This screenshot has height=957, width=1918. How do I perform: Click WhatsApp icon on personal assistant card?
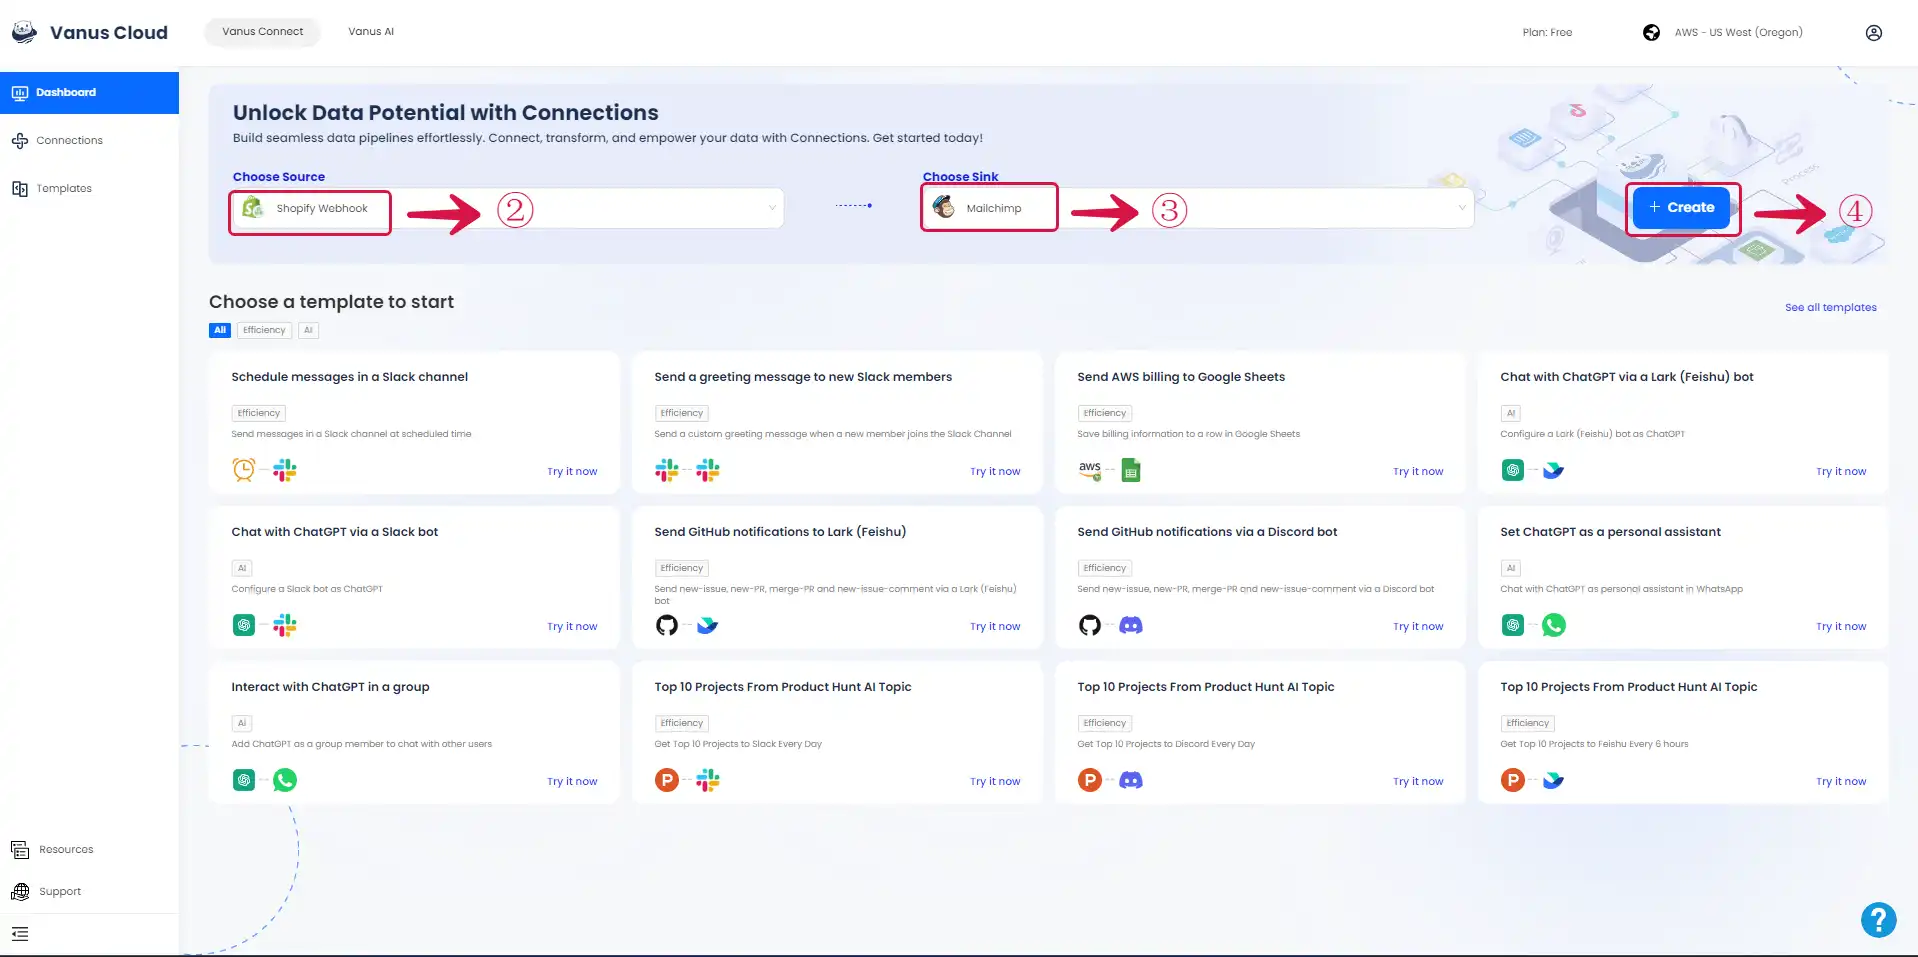(1554, 625)
